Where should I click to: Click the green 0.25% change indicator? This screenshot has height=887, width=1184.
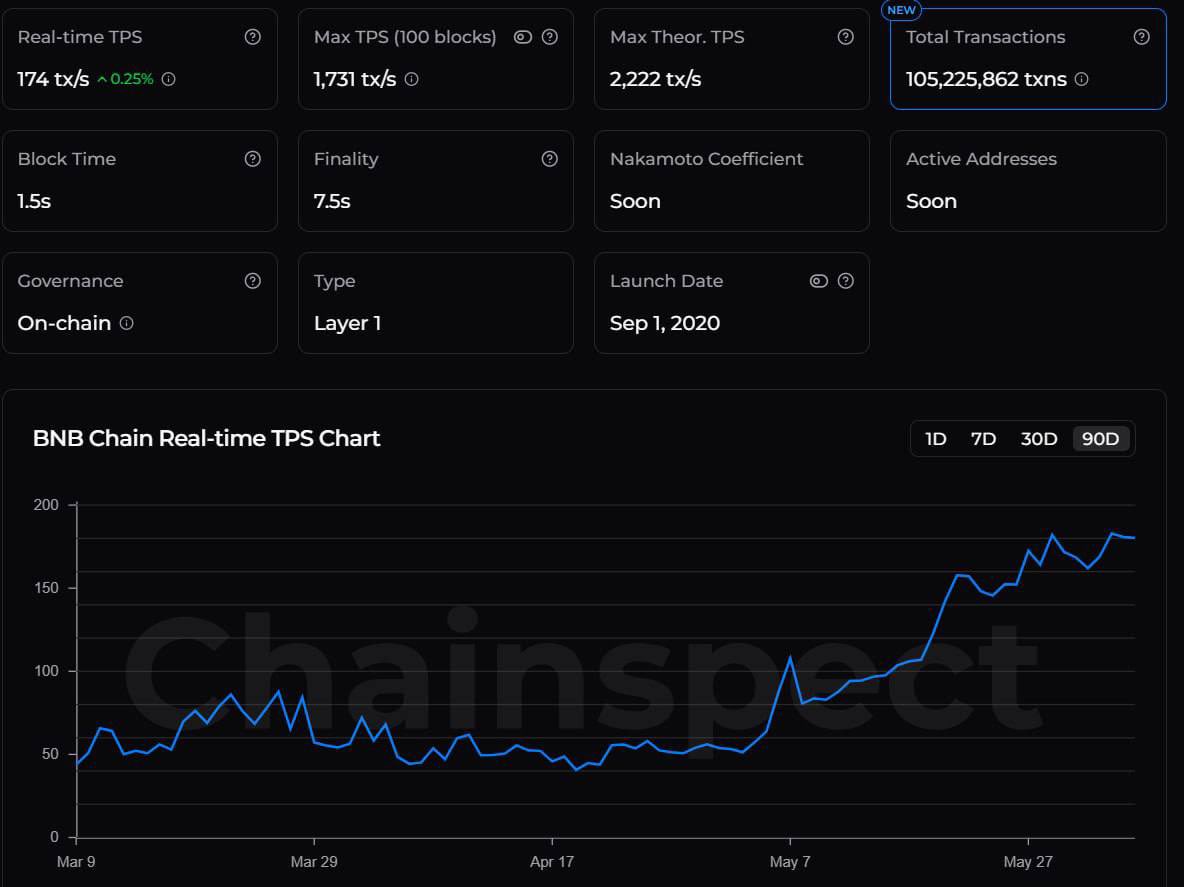(125, 79)
